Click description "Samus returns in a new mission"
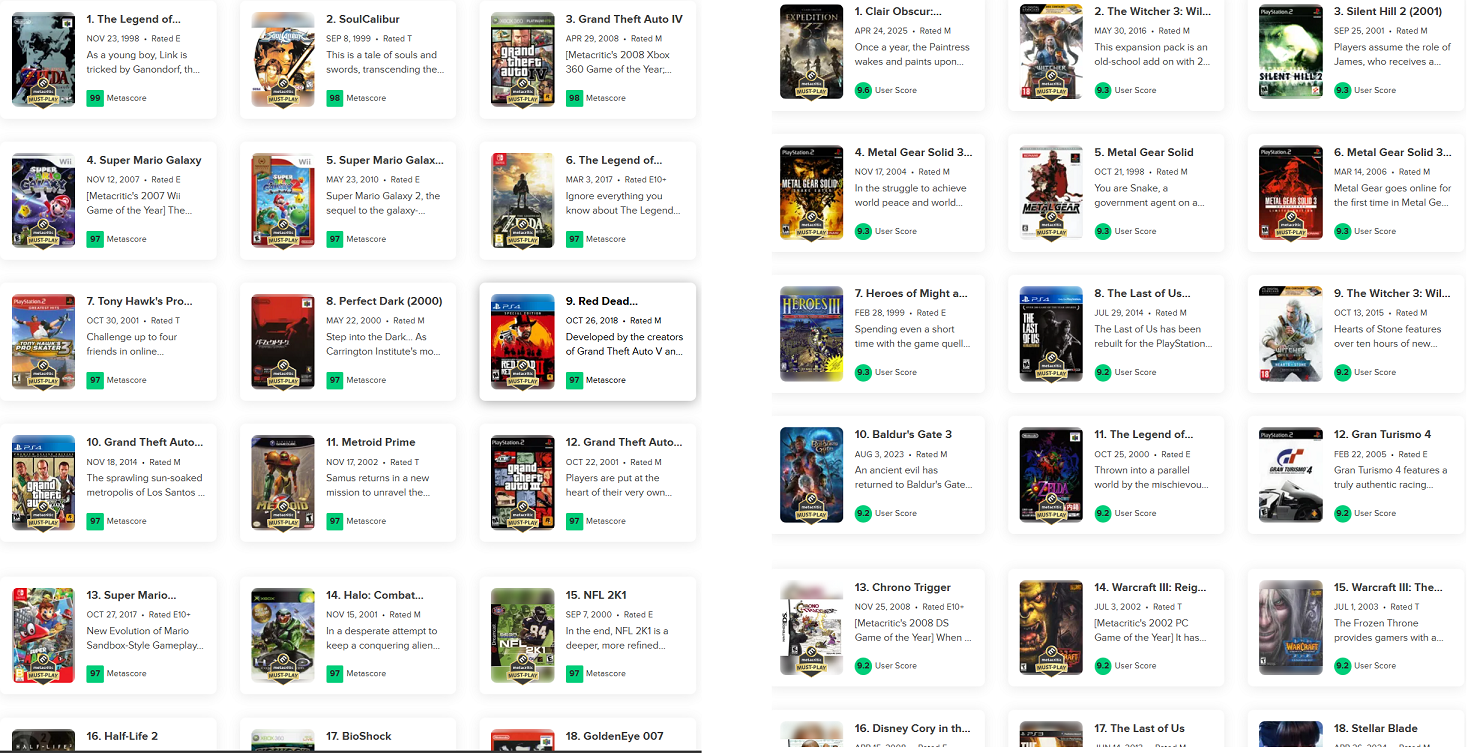Image resolution: width=1480 pixels, height=753 pixels. pos(378,485)
